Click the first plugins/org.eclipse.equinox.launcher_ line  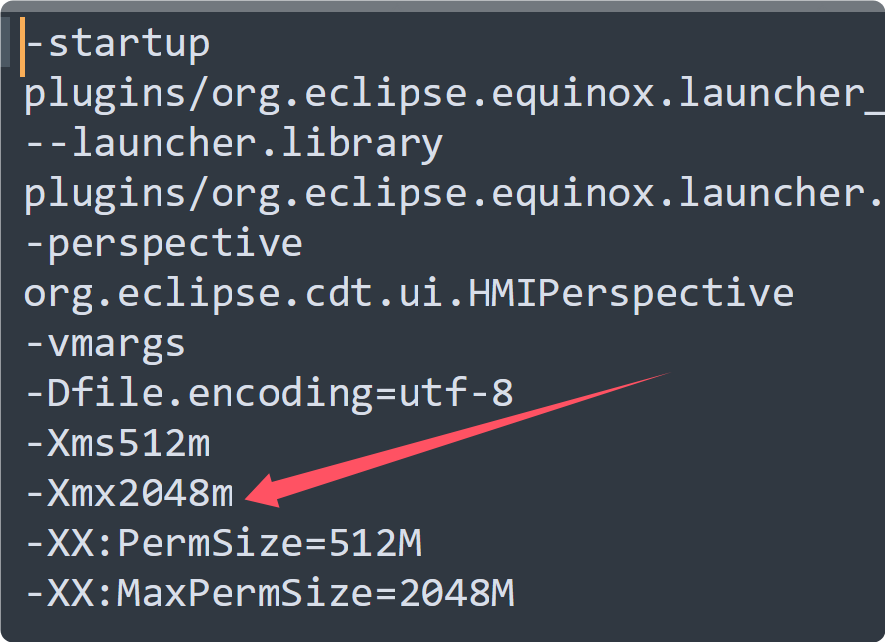[x=454, y=94]
